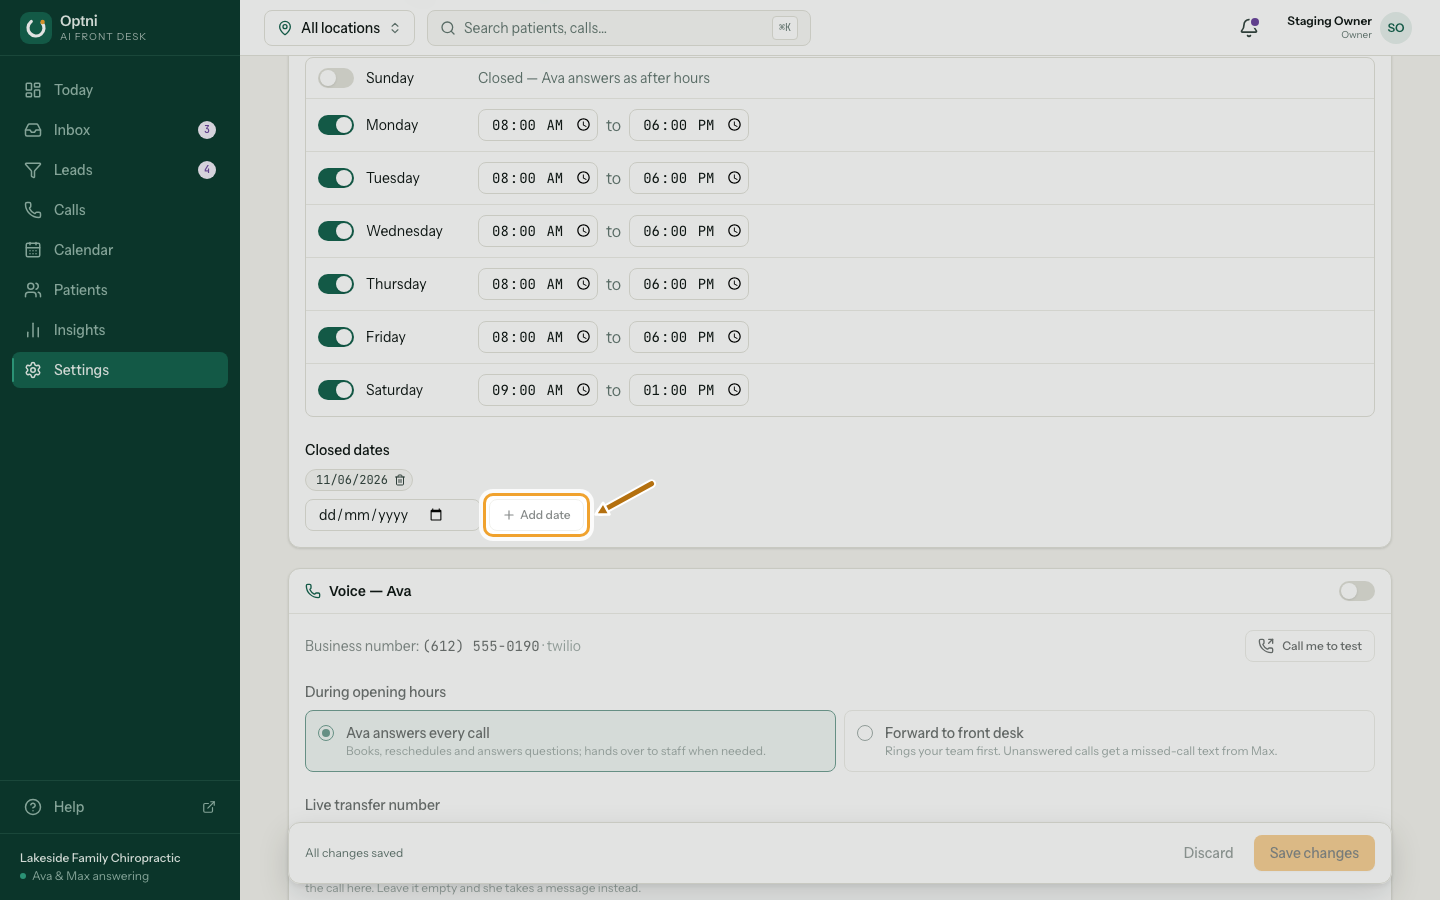Enable the Voice — Ava toggle

pyautogui.click(x=1357, y=591)
